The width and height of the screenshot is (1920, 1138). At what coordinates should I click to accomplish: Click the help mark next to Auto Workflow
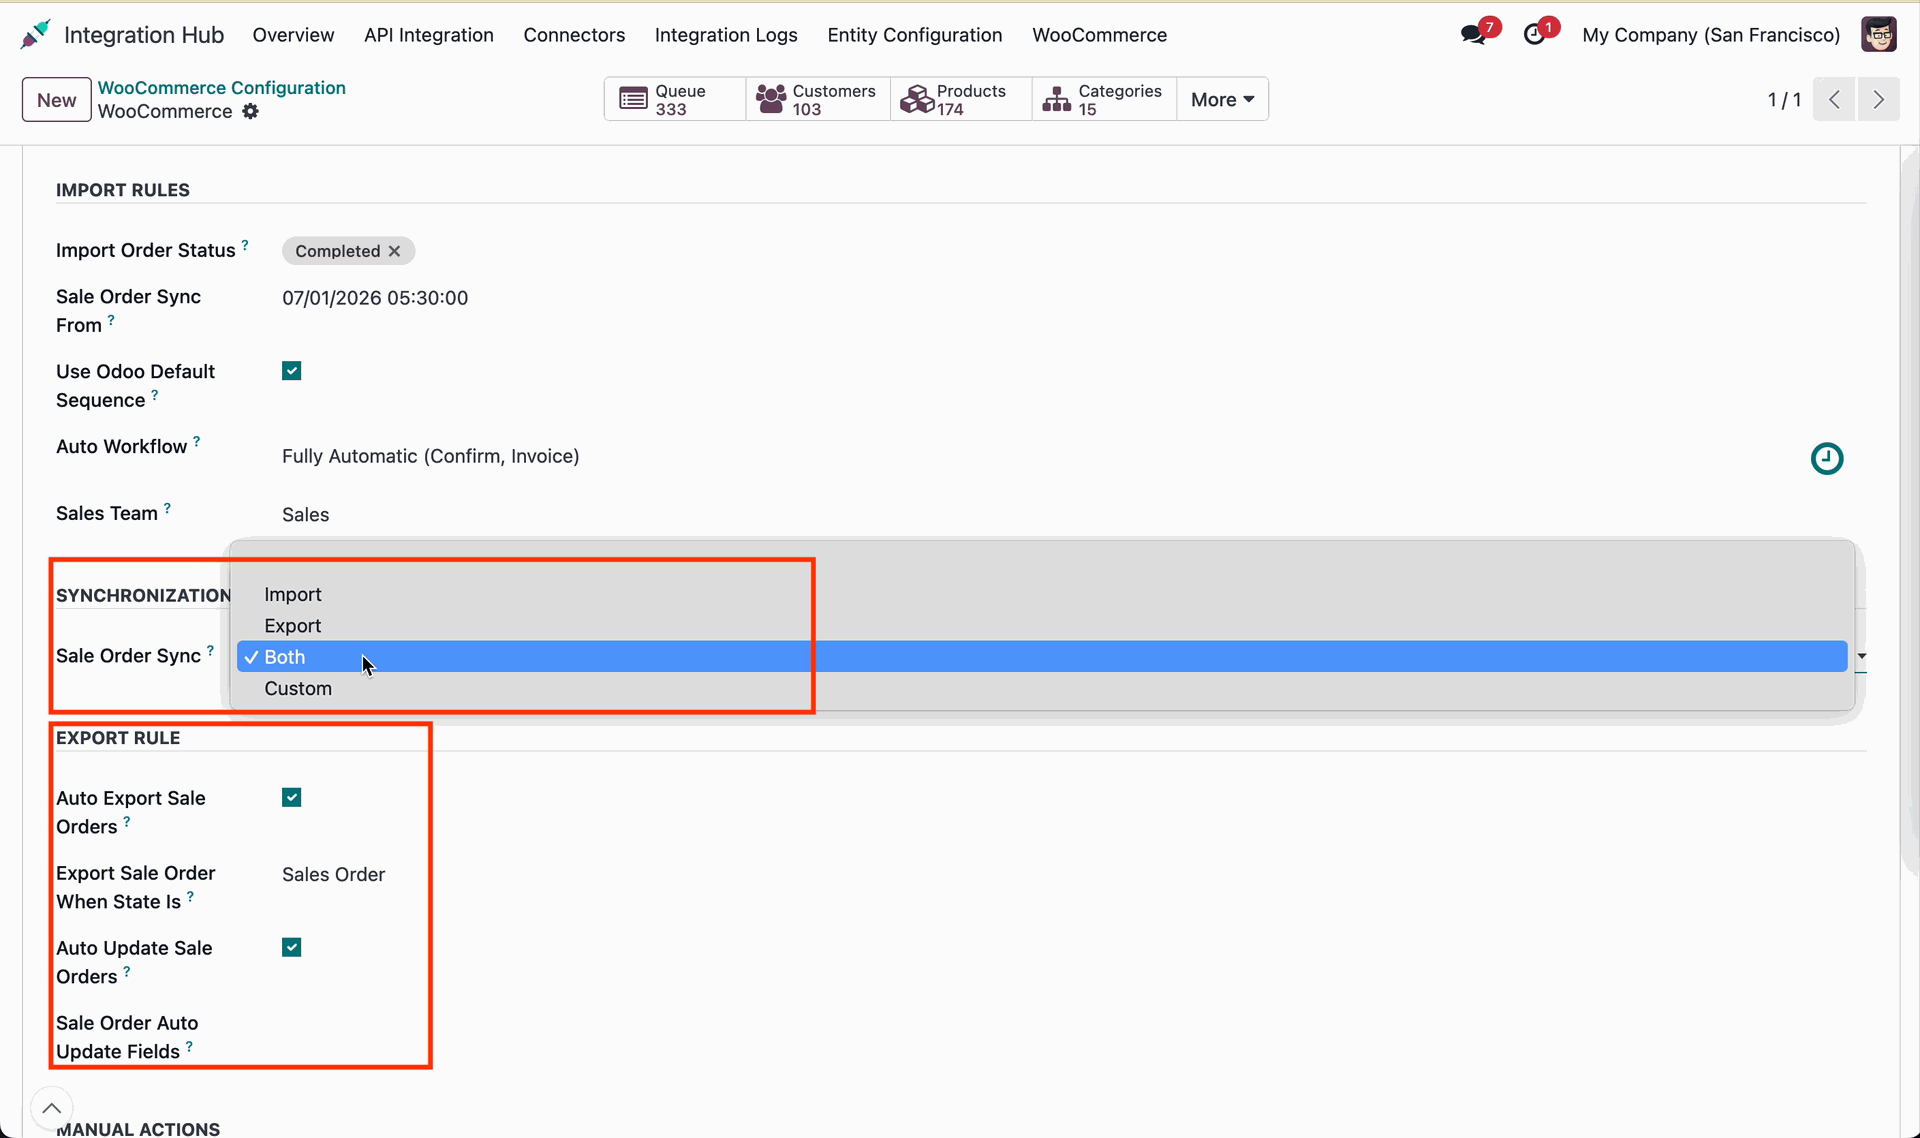pos(196,440)
